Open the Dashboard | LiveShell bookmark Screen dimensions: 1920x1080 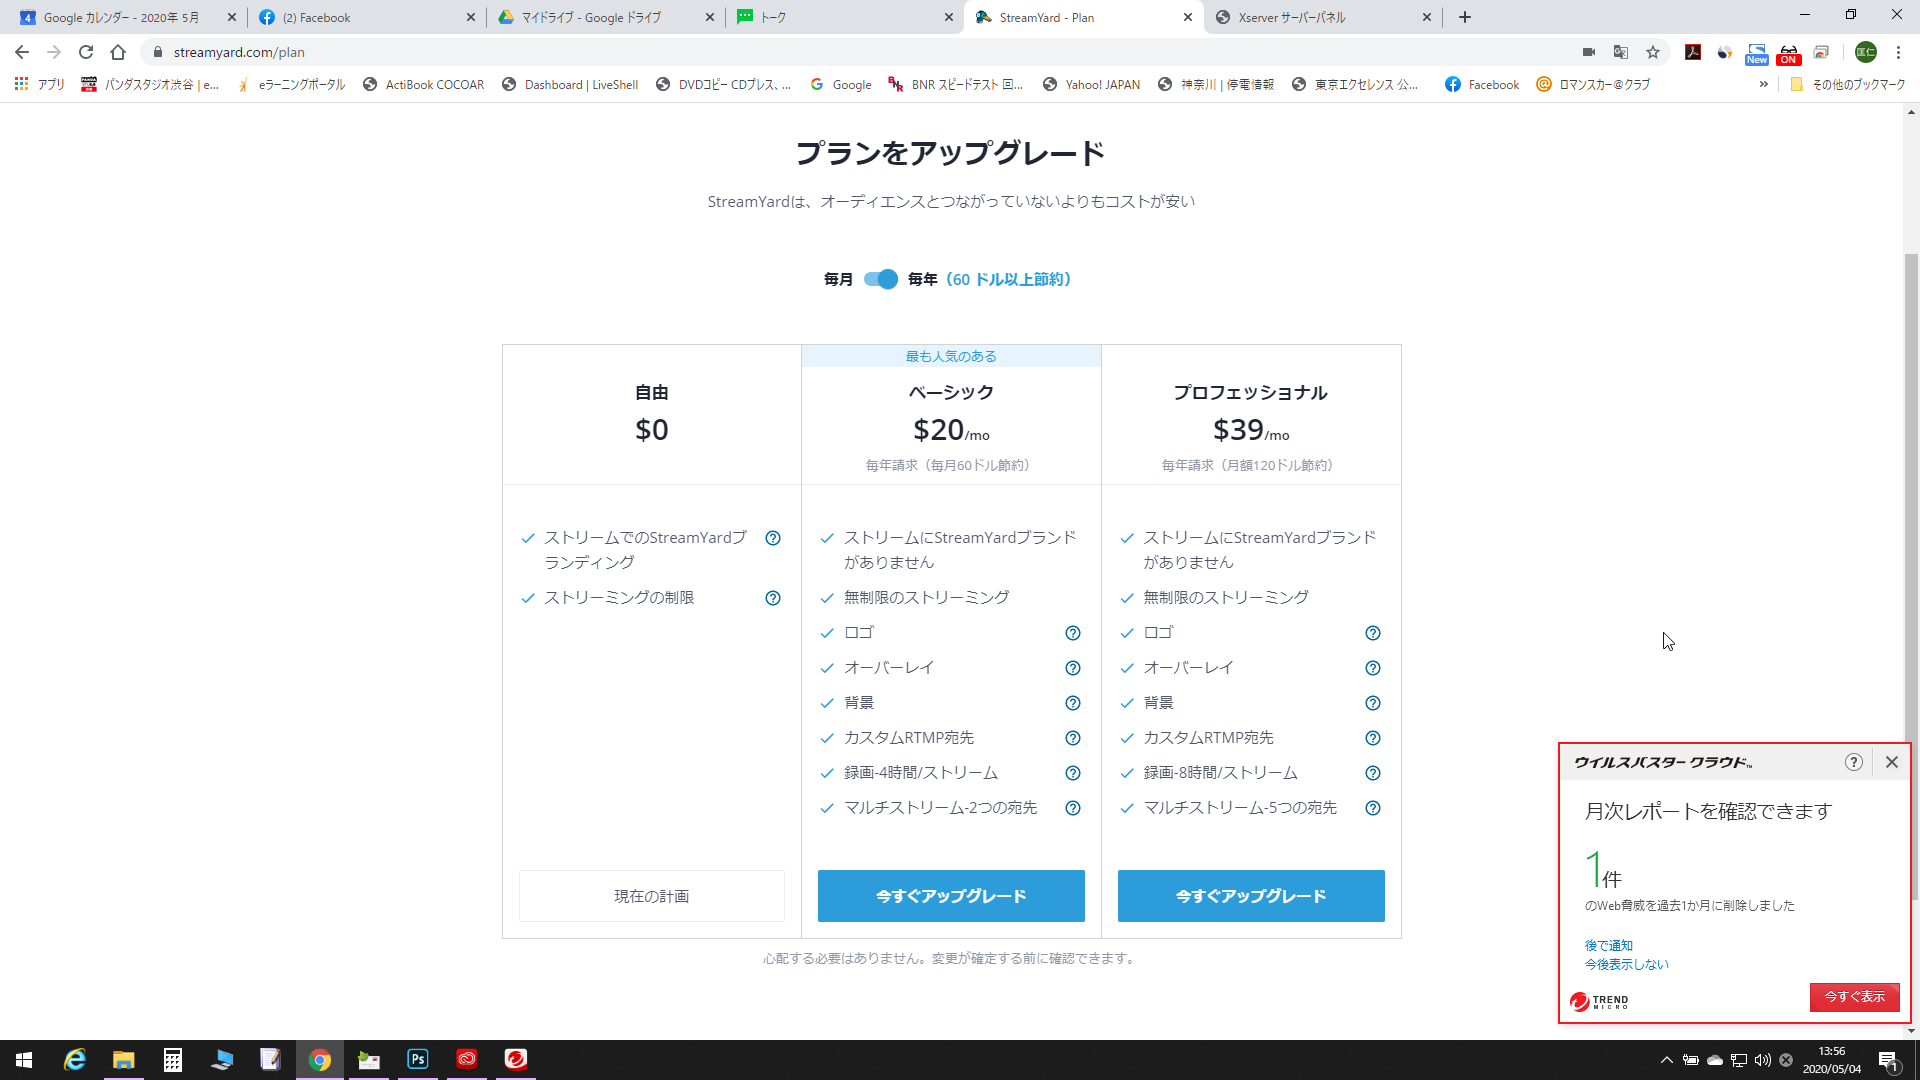570,85
